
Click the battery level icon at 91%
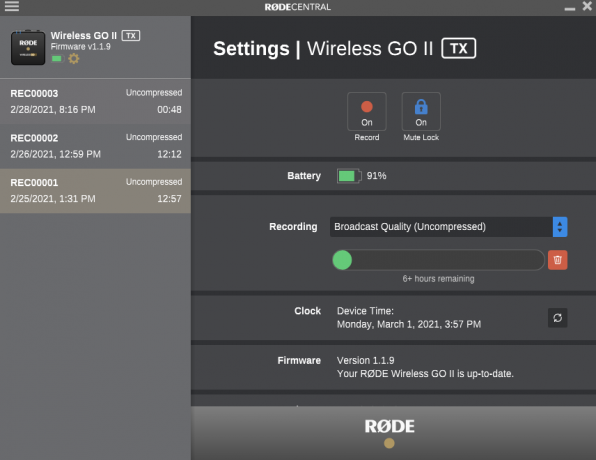(349, 176)
